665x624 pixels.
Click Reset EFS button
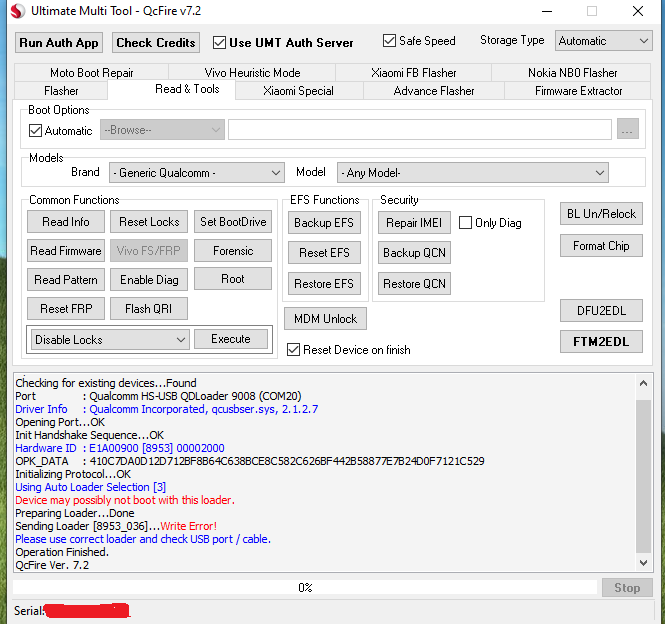click(x=324, y=253)
